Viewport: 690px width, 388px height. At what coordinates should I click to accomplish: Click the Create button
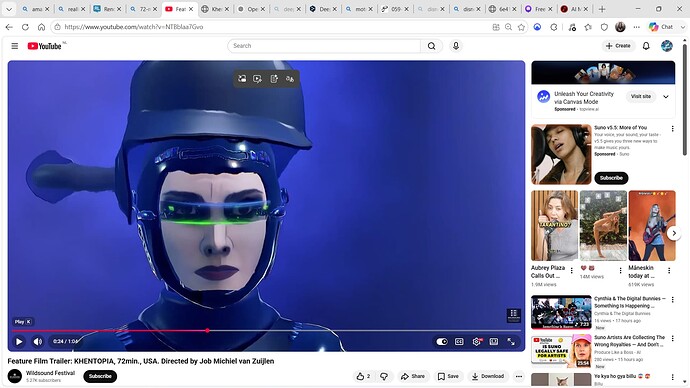click(x=618, y=46)
